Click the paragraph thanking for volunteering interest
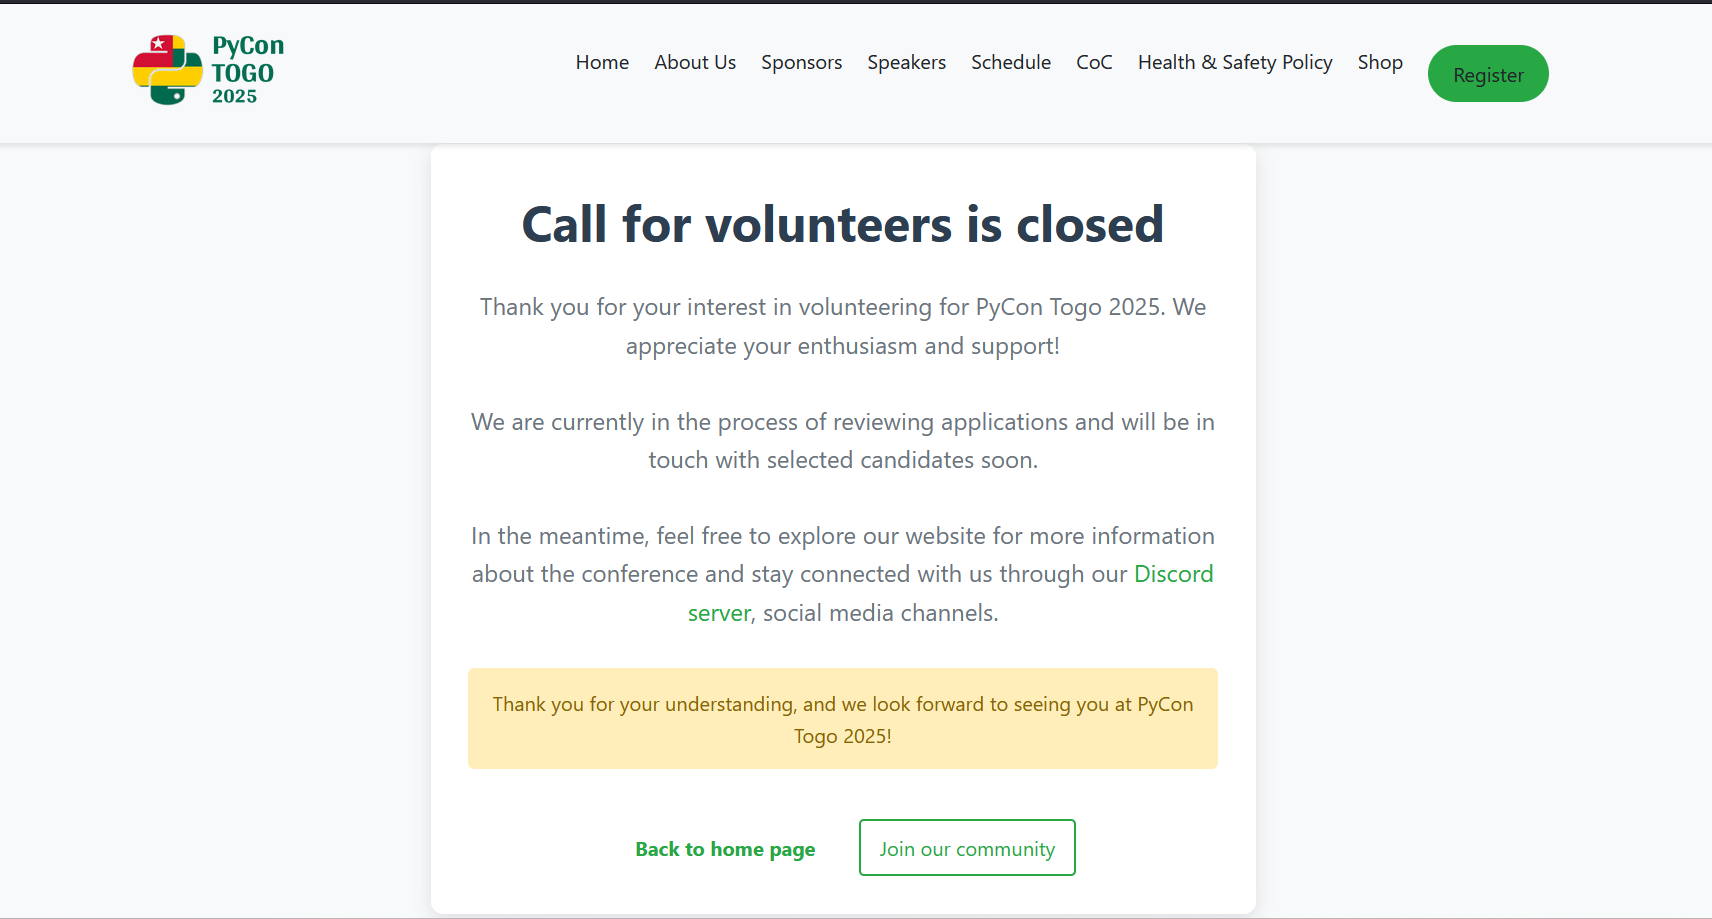The image size is (1712, 919). pos(843,326)
